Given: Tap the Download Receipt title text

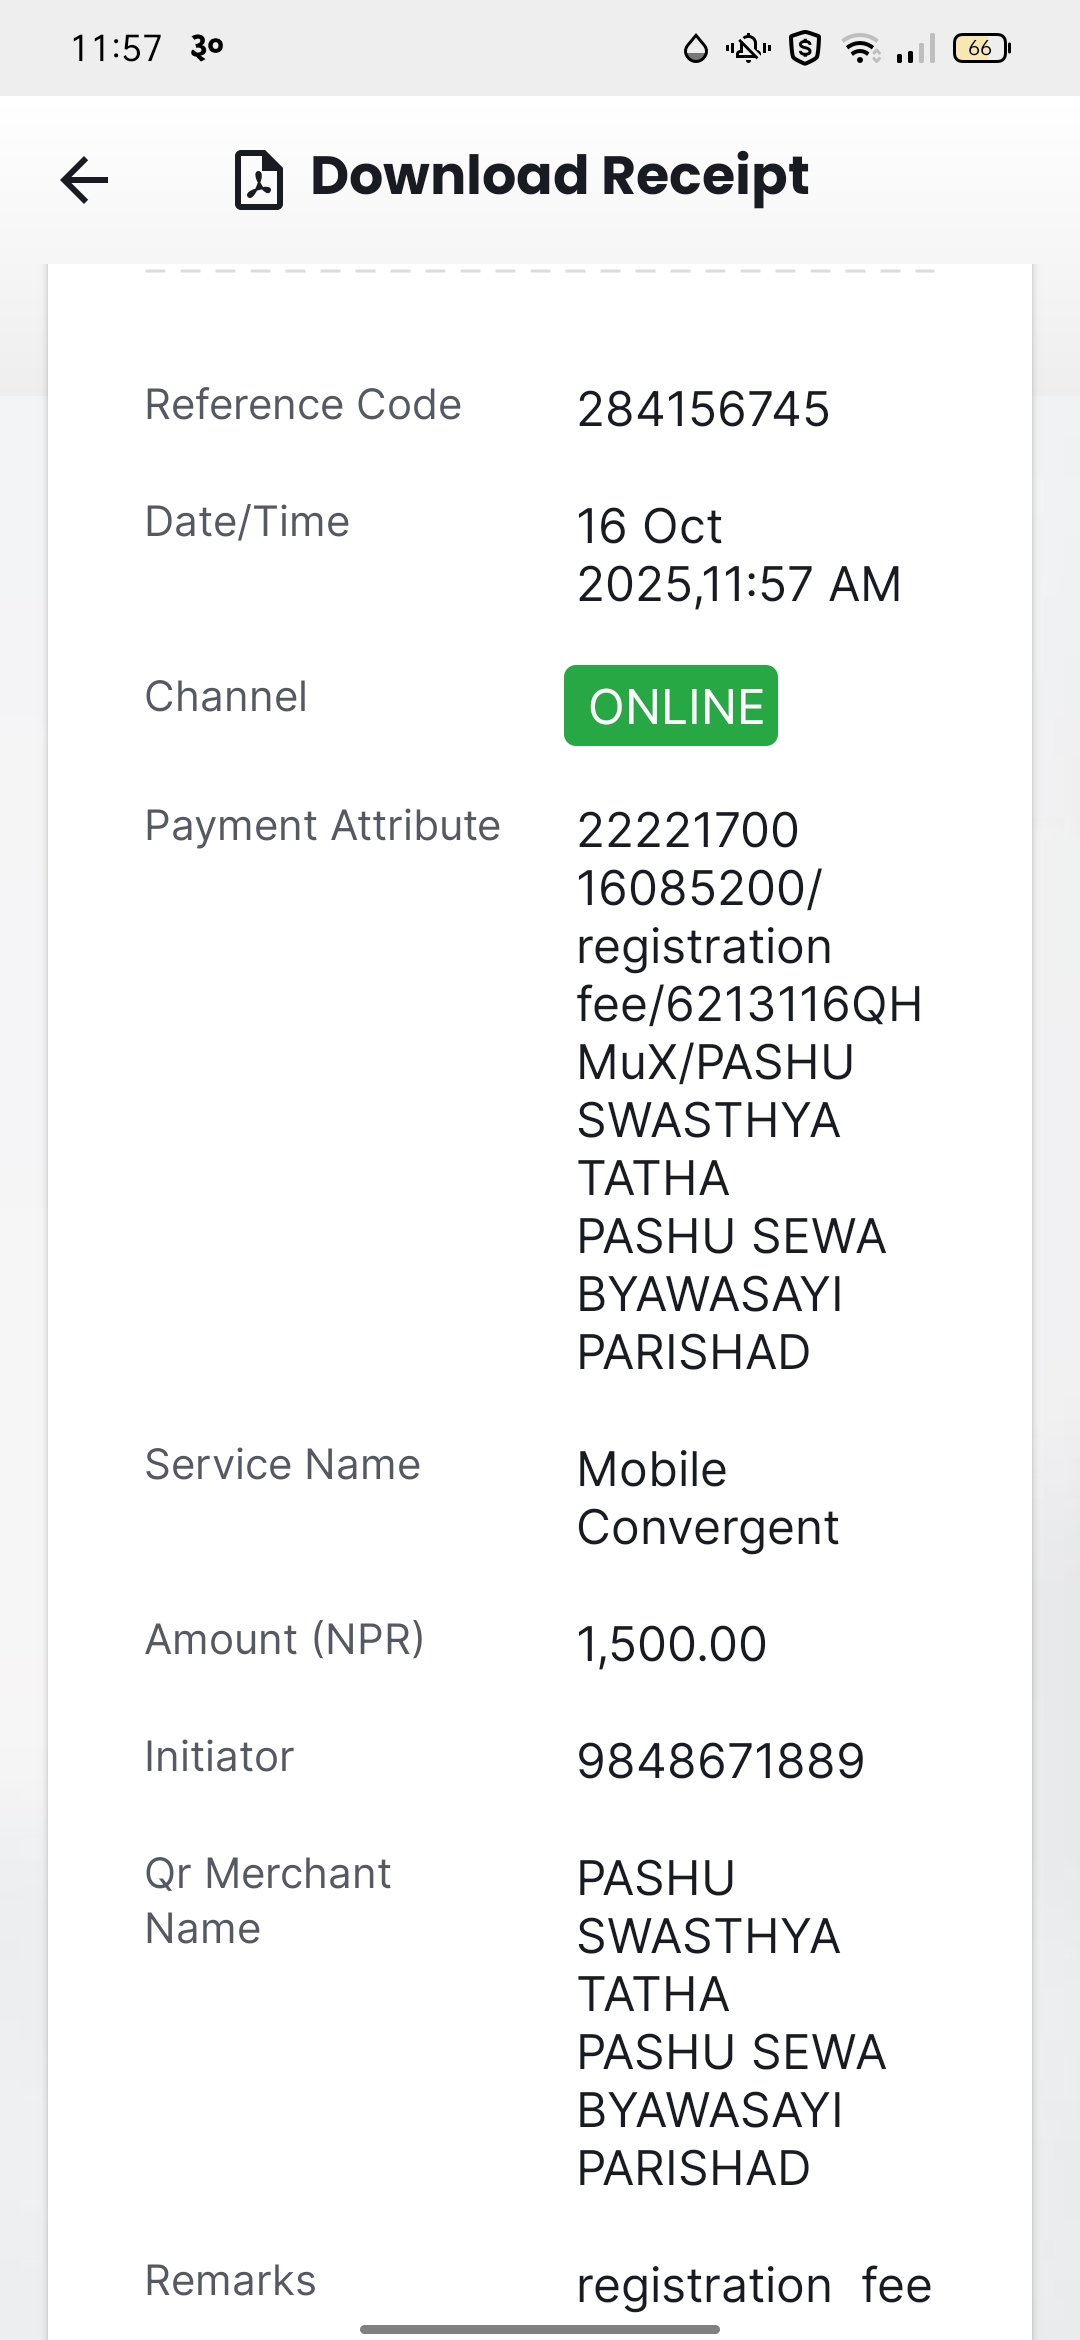Looking at the screenshot, I should [x=560, y=176].
